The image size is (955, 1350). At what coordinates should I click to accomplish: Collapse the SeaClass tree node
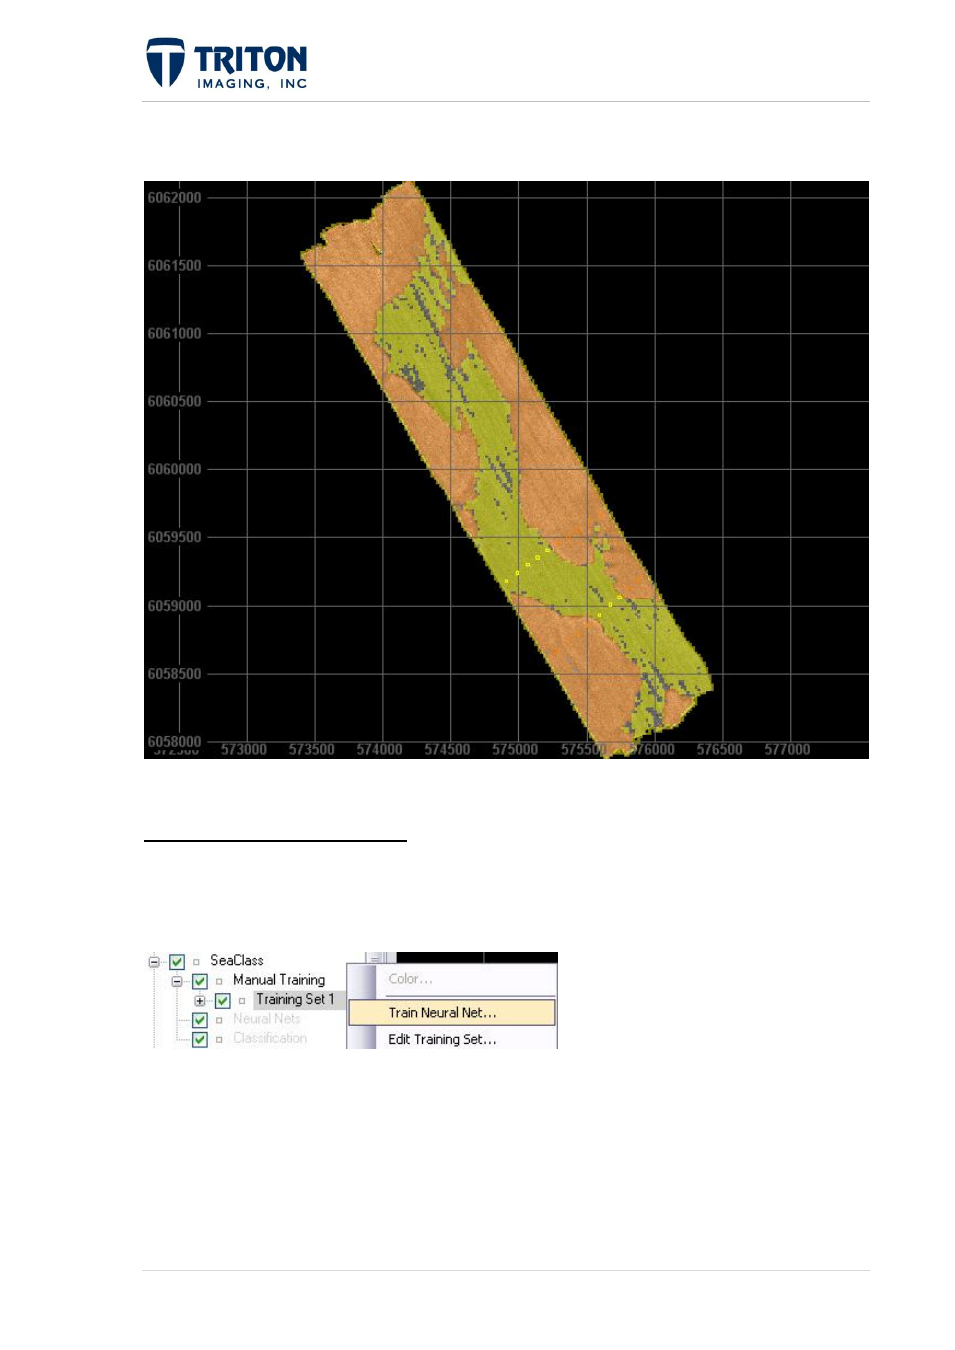pos(154,962)
